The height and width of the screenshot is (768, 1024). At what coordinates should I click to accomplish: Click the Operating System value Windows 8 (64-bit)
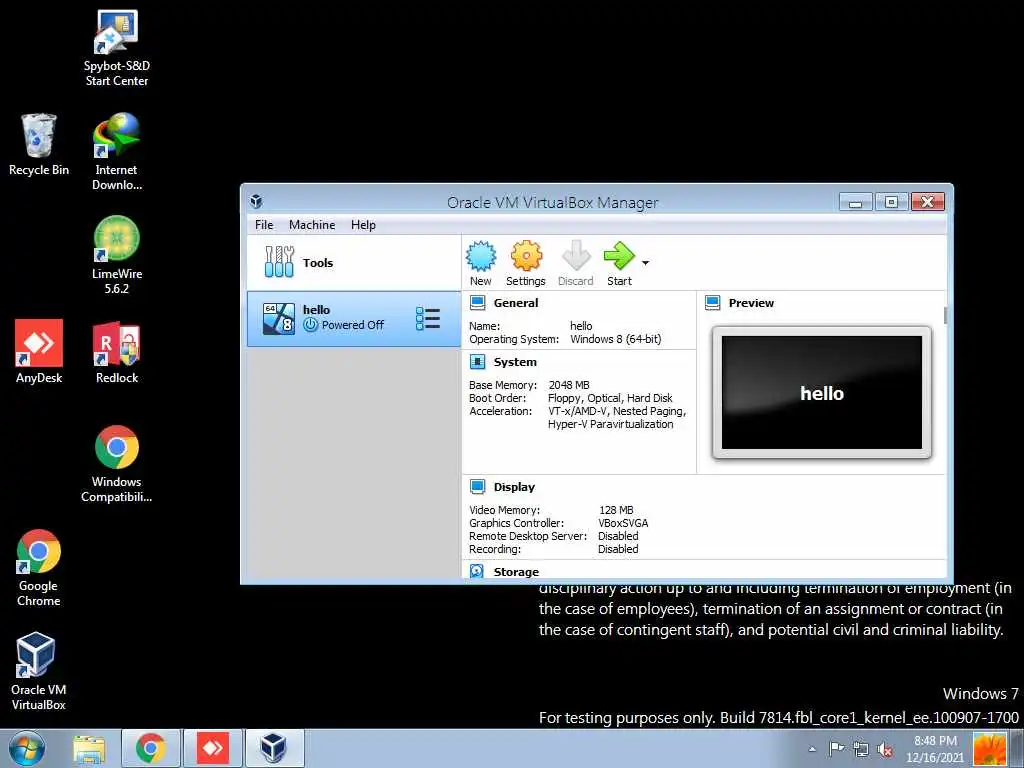pyautogui.click(x=616, y=339)
